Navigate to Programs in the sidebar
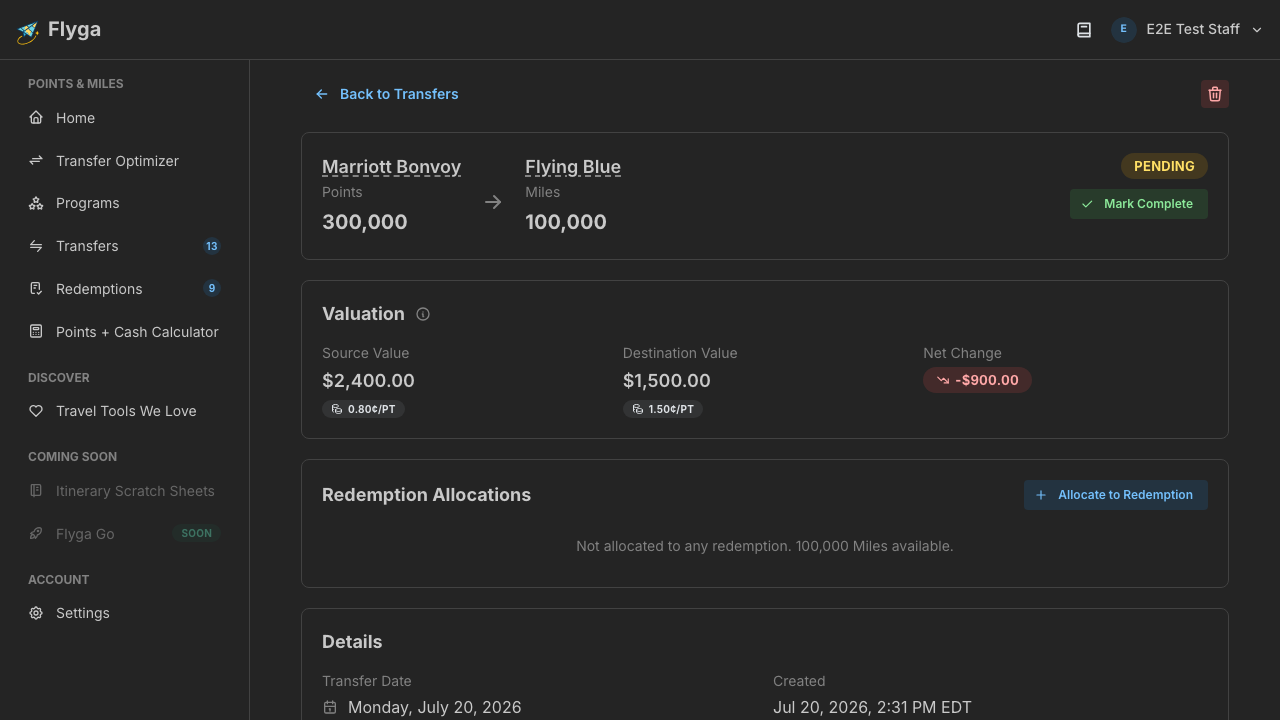Viewport: 1280px width, 720px height. (124, 203)
